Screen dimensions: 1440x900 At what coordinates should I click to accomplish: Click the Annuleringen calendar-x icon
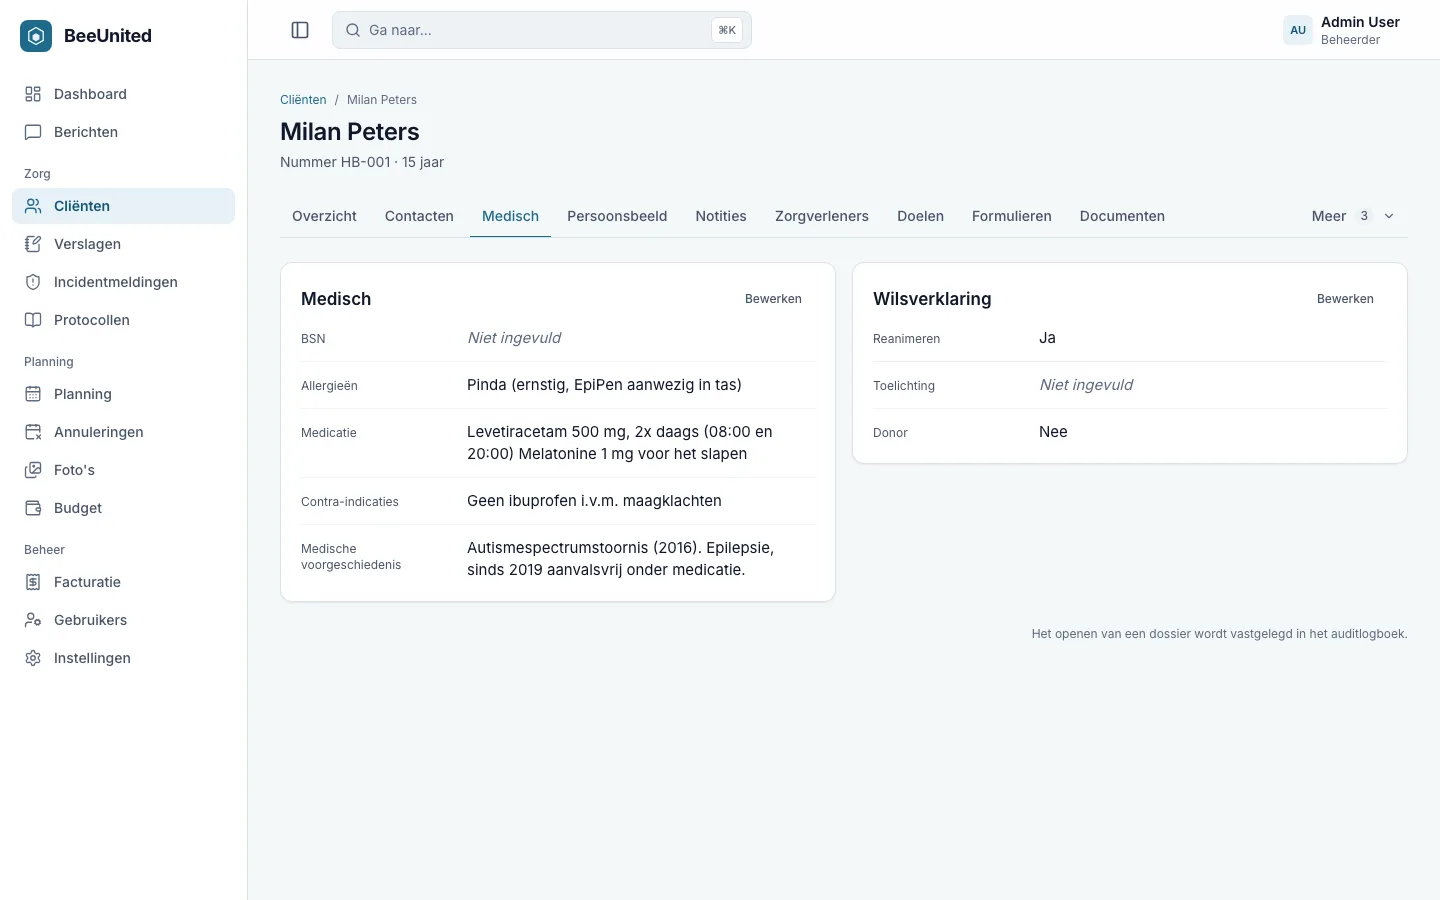33,432
